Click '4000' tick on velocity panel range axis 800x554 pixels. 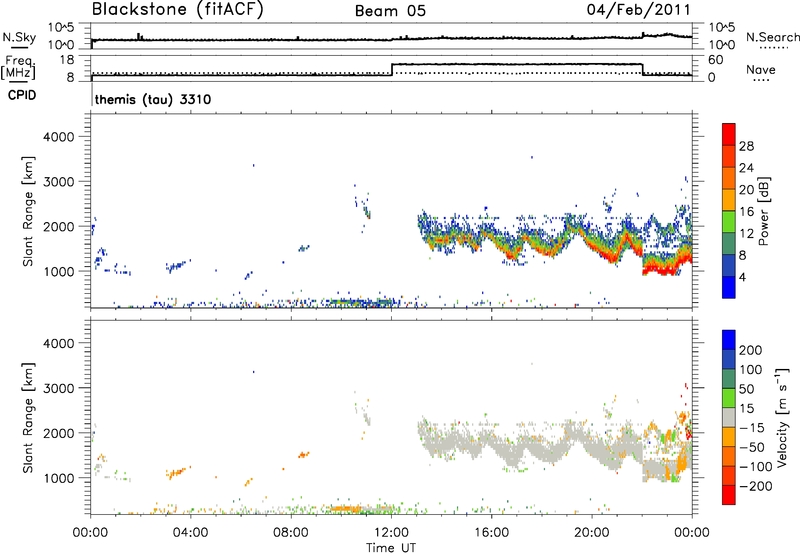click(x=59, y=343)
